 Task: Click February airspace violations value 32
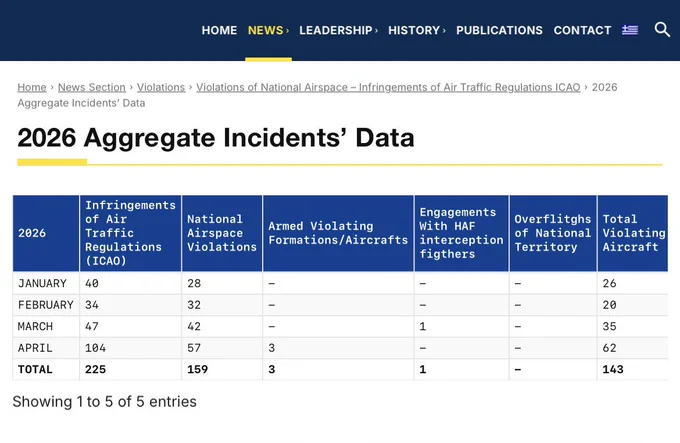coord(194,305)
